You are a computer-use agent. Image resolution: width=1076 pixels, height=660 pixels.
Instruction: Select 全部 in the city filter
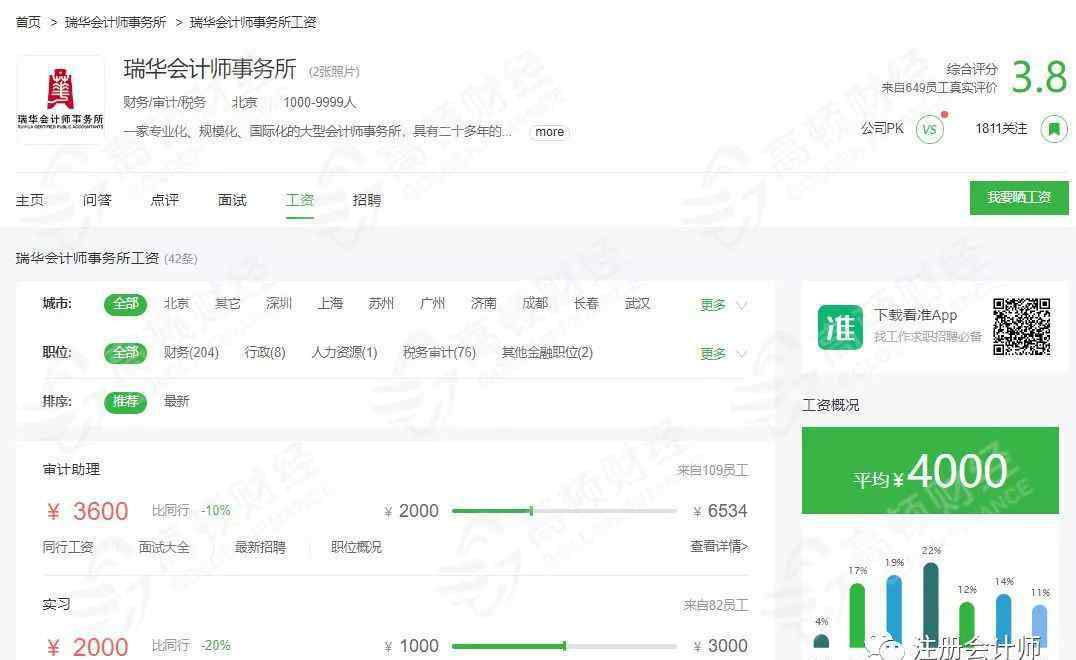(x=126, y=304)
